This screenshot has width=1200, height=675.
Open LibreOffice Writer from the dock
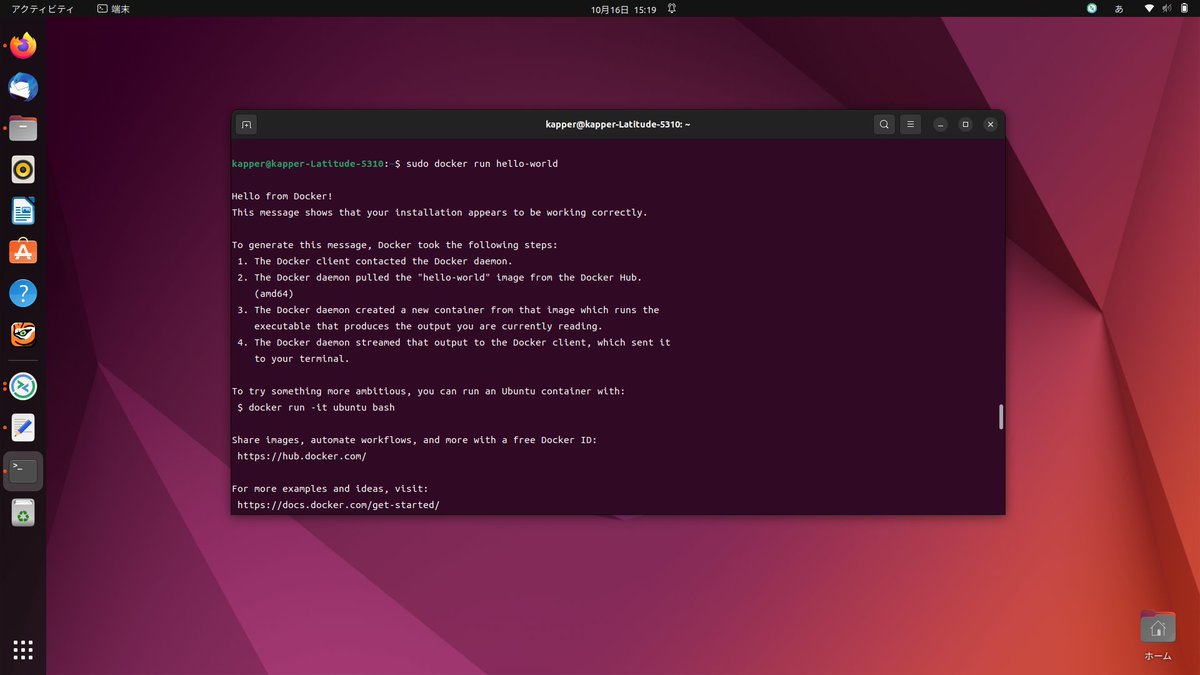[23, 210]
